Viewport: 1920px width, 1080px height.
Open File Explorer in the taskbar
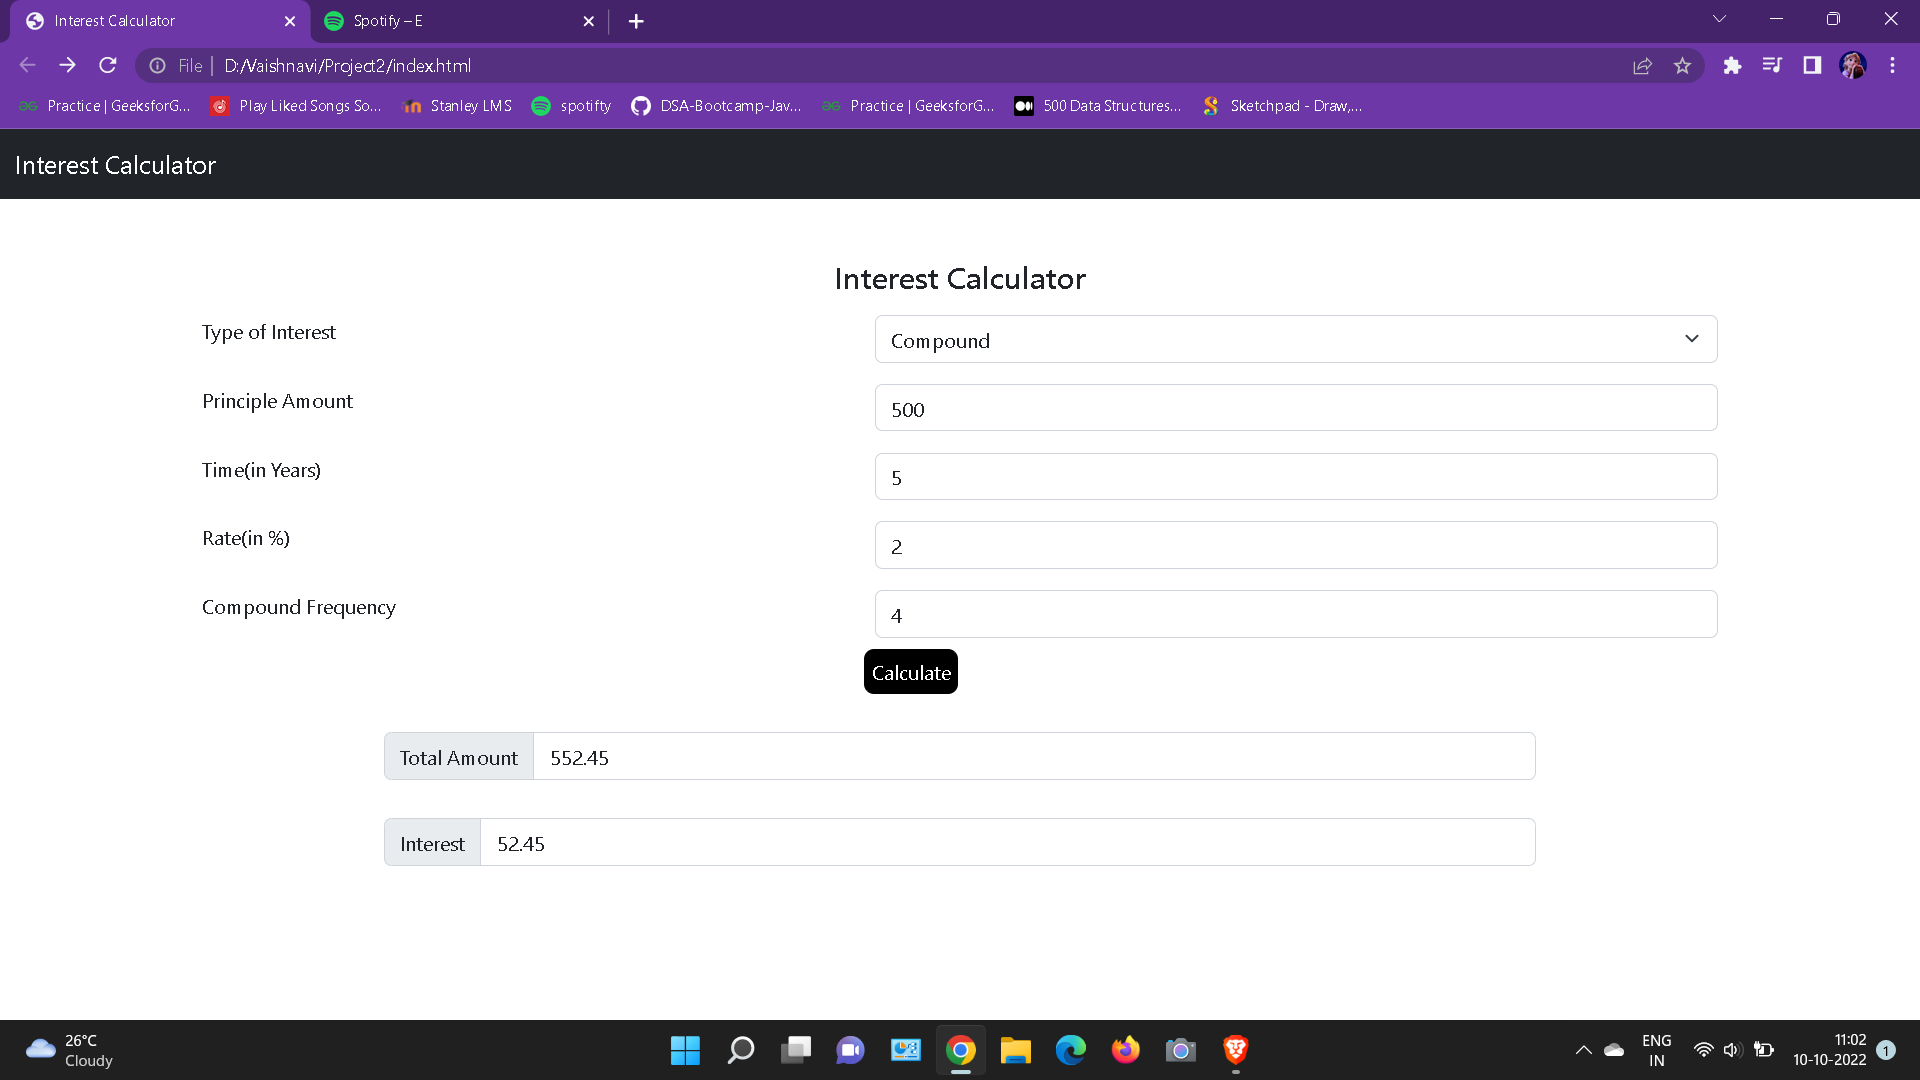click(x=1015, y=1050)
